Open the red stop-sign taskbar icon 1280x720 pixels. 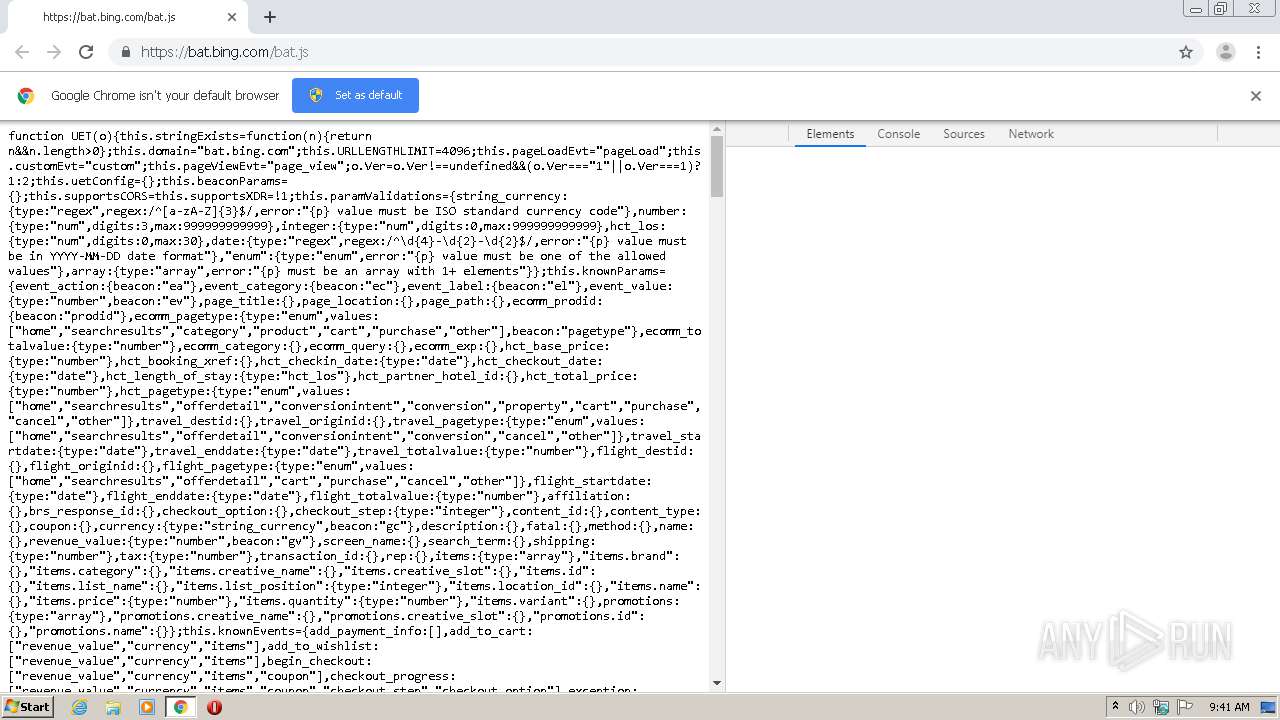pos(214,707)
